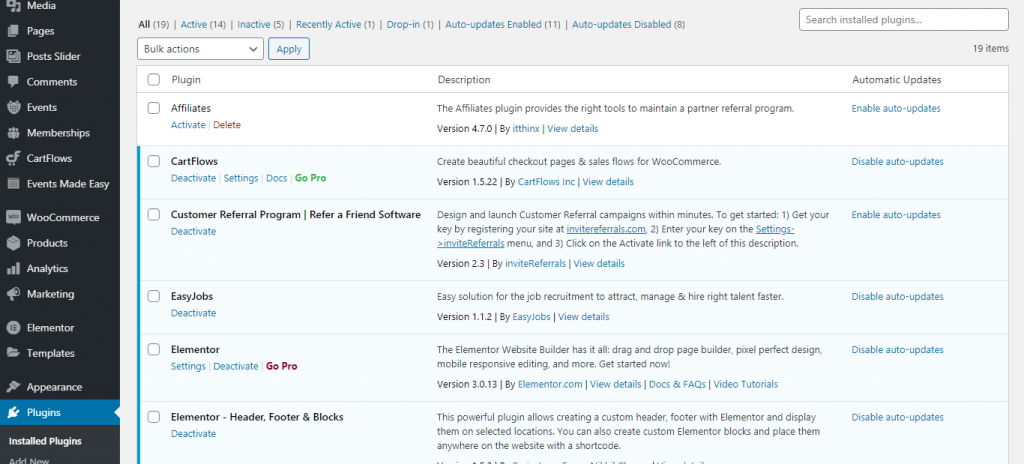Open the Appearance paintbrush icon

click(x=12, y=387)
